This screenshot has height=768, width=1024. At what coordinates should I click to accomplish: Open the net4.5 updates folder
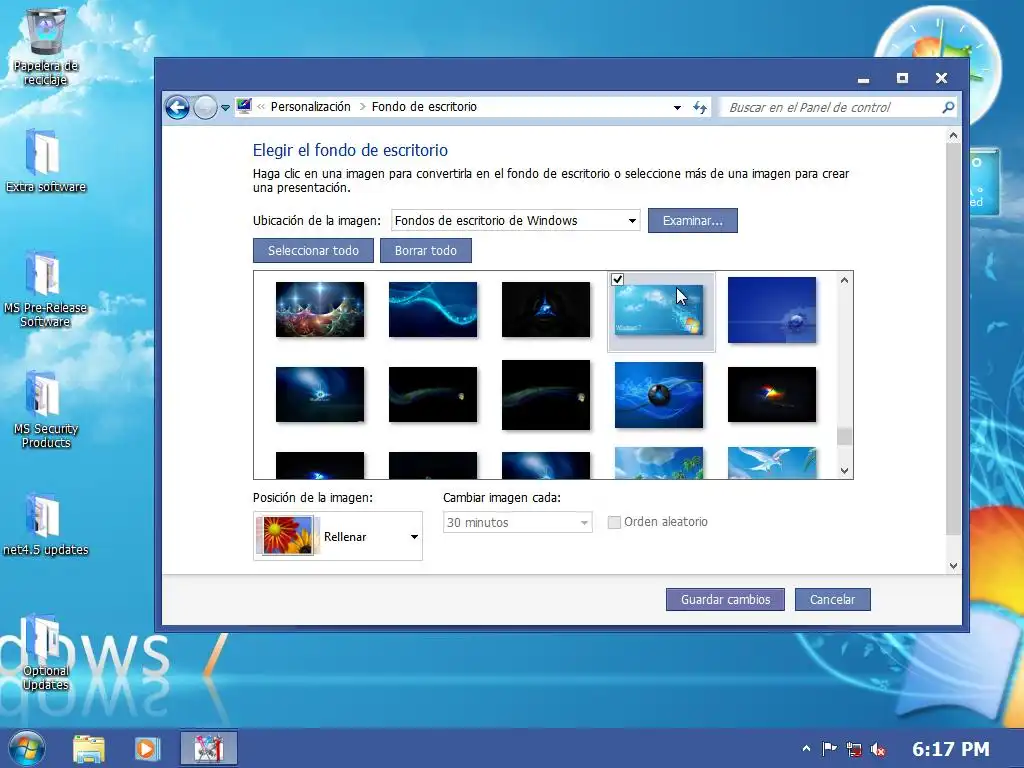[45, 524]
